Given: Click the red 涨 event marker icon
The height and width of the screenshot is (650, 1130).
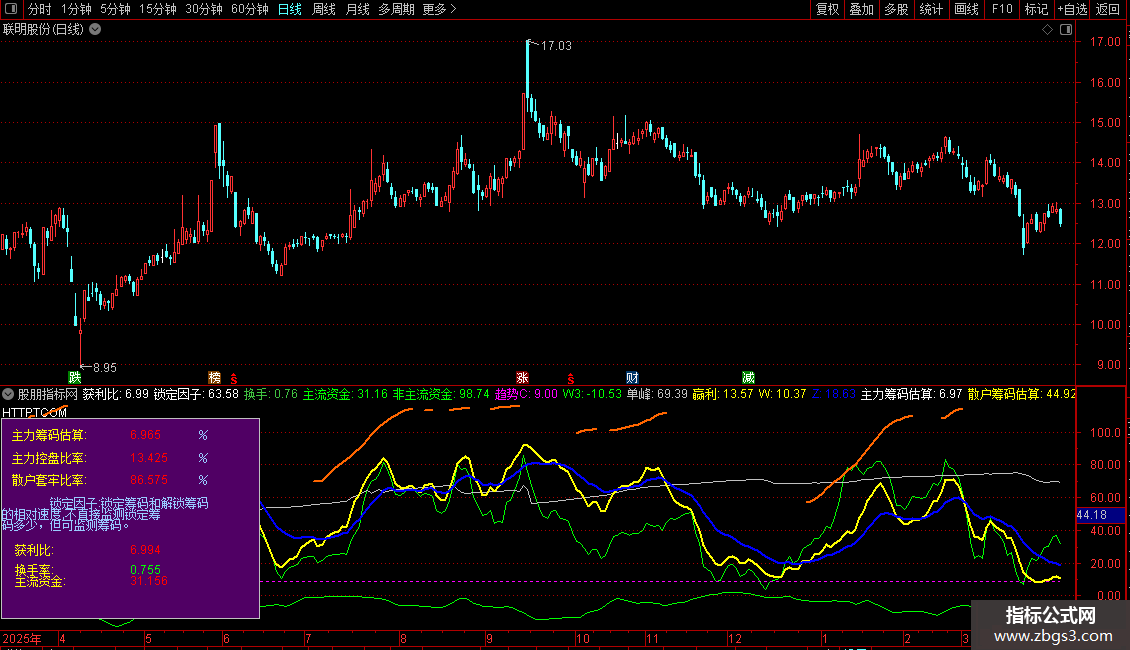Looking at the screenshot, I should [522, 377].
